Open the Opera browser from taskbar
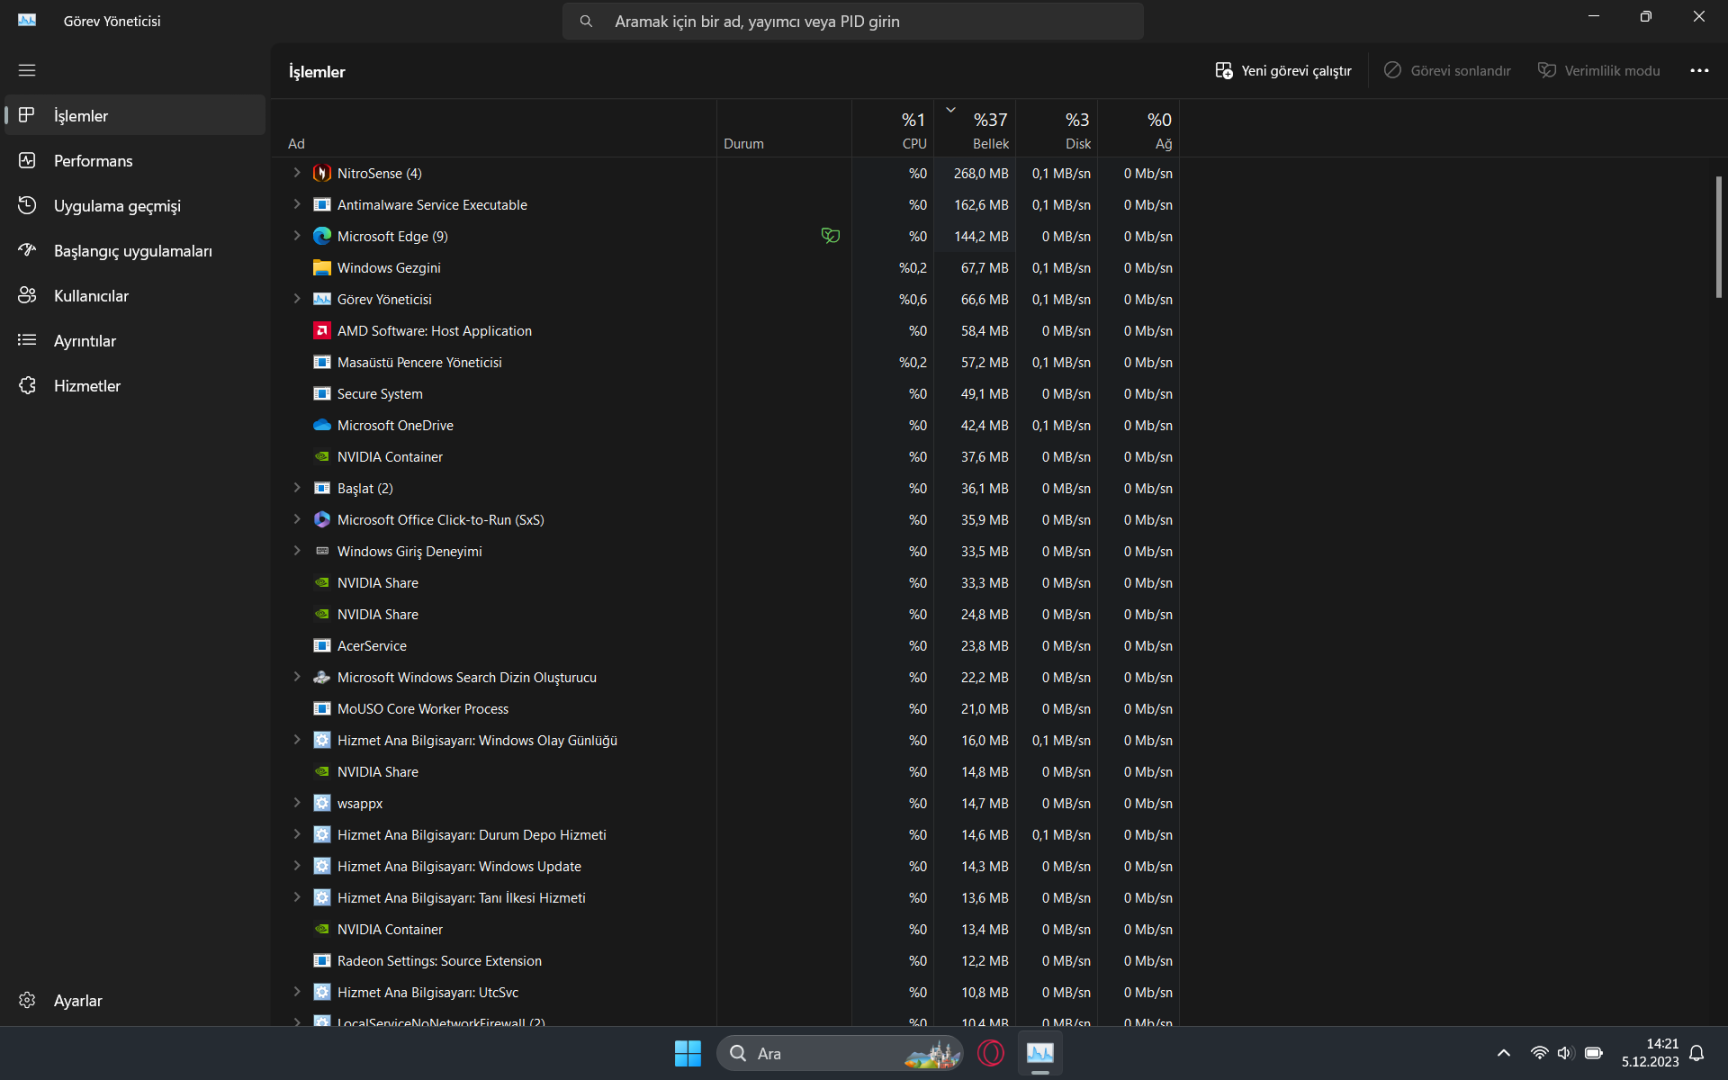1728x1080 pixels. [x=991, y=1053]
